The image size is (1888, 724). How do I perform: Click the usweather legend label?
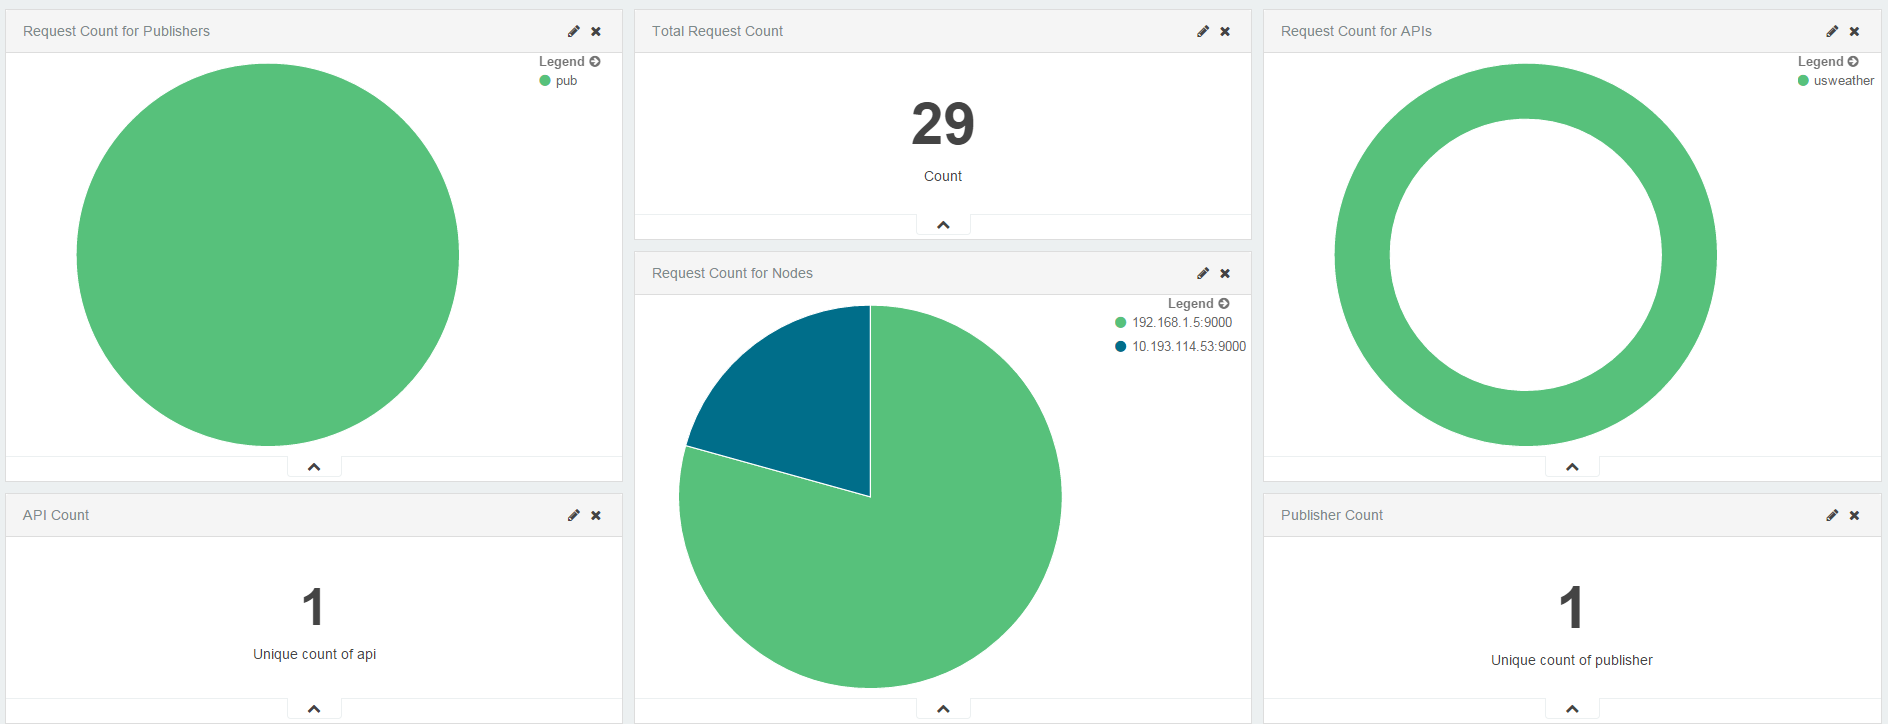click(x=1843, y=81)
